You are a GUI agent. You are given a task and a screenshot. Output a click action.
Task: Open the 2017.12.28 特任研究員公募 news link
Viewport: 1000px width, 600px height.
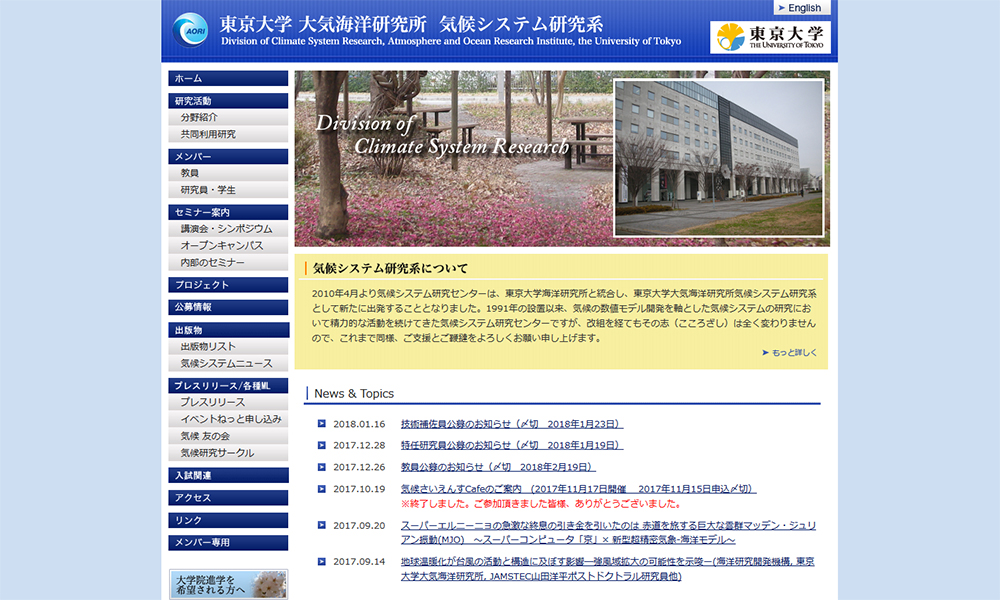(x=511, y=445)
